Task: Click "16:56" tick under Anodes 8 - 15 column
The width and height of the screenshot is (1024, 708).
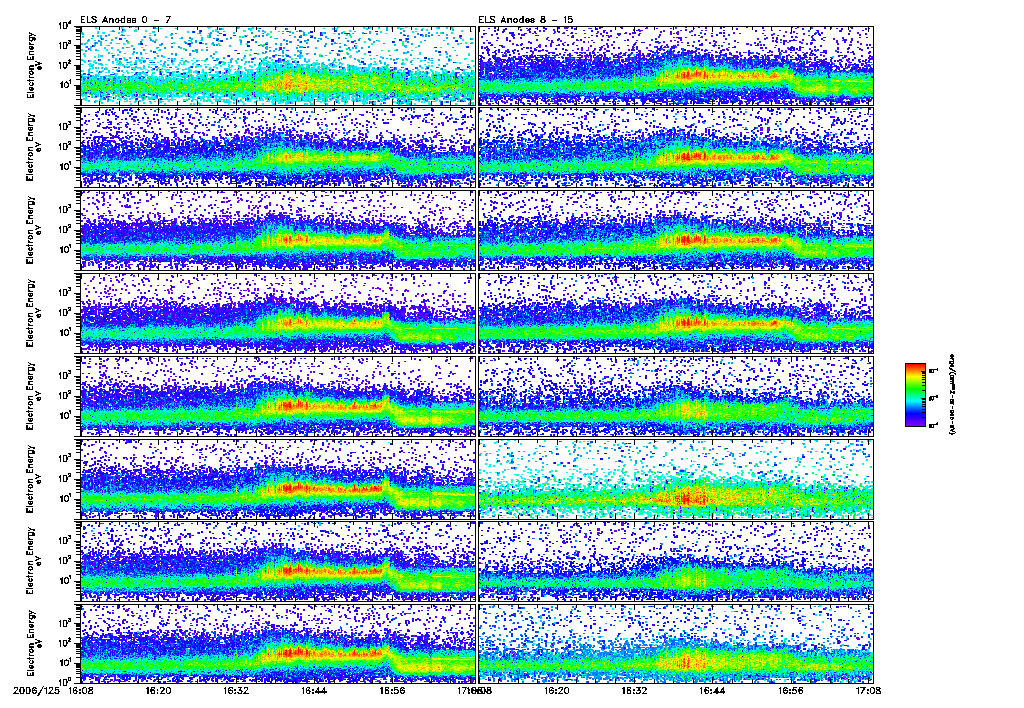Action: tap(790, 690)
